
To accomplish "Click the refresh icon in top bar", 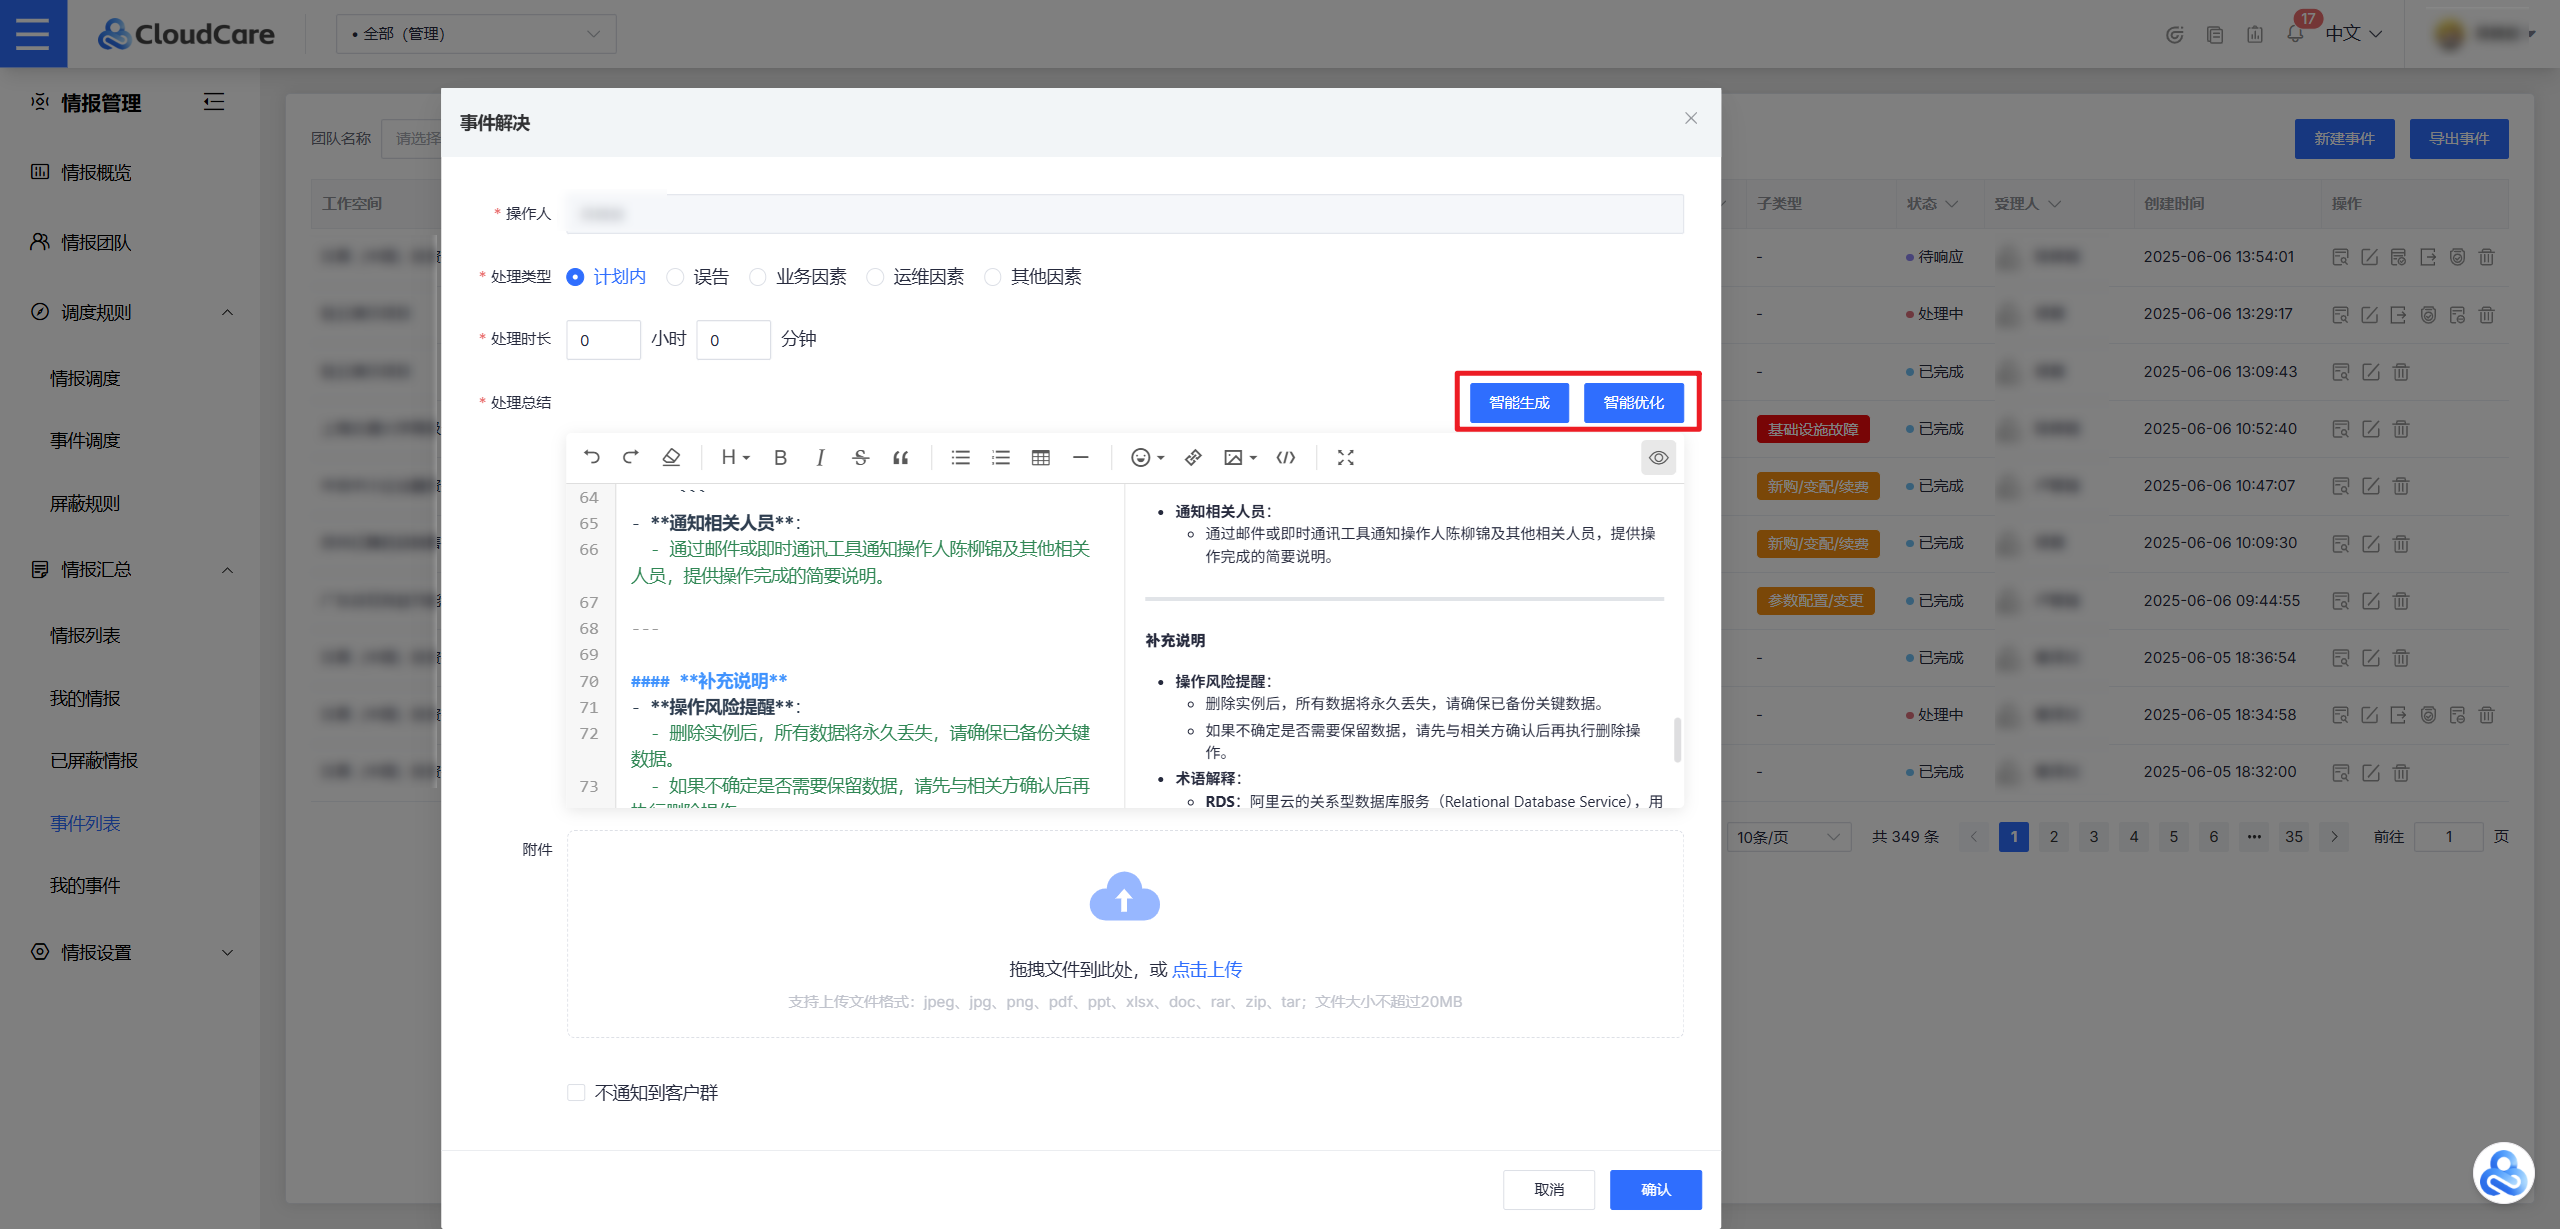I will coord(2174,34).
